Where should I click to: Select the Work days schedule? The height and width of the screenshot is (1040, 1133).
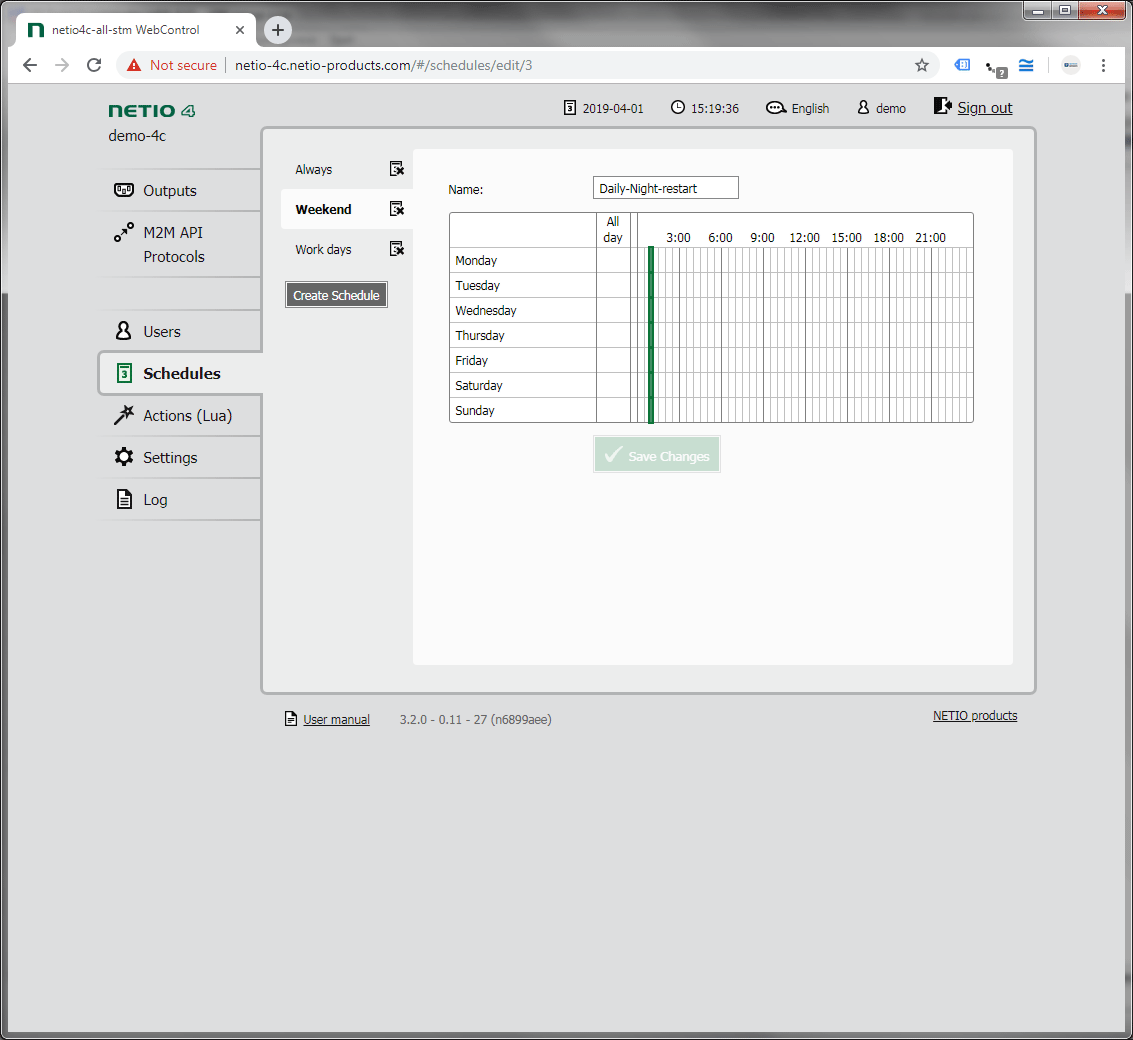point(324,249)
